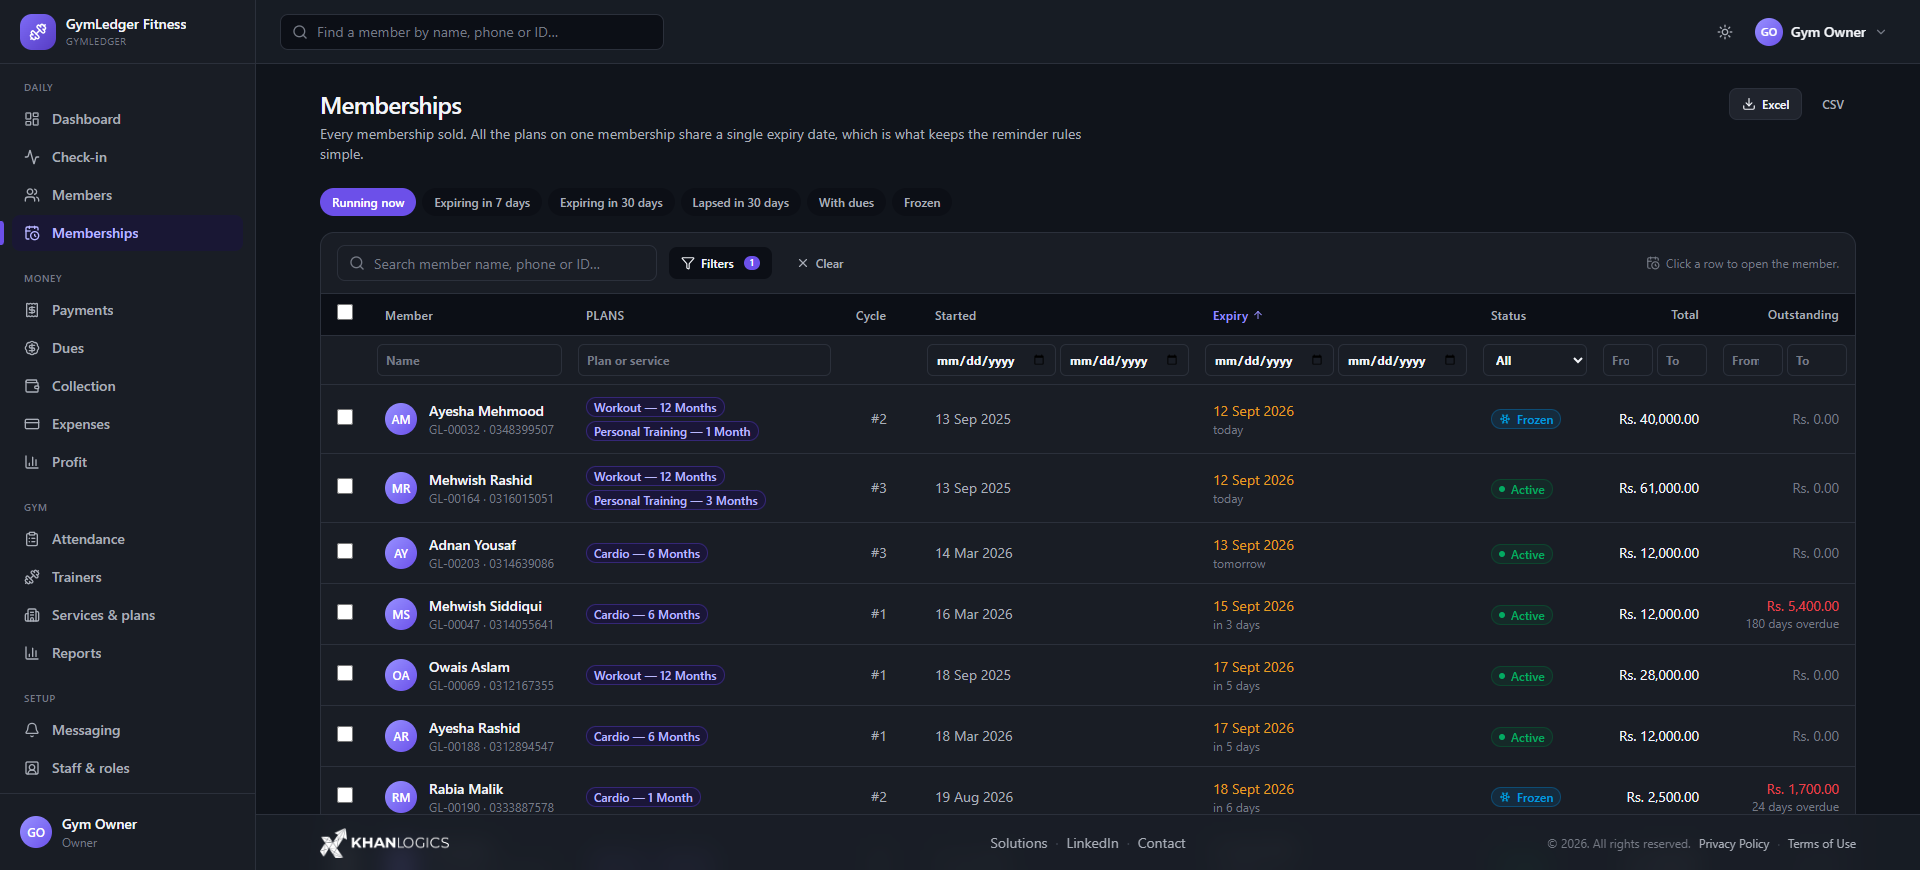Image resolution: width=1920 pixels, height=870 pixels.
Task: Open Members page icon in sidebar
Action: (x=32, y=195)
